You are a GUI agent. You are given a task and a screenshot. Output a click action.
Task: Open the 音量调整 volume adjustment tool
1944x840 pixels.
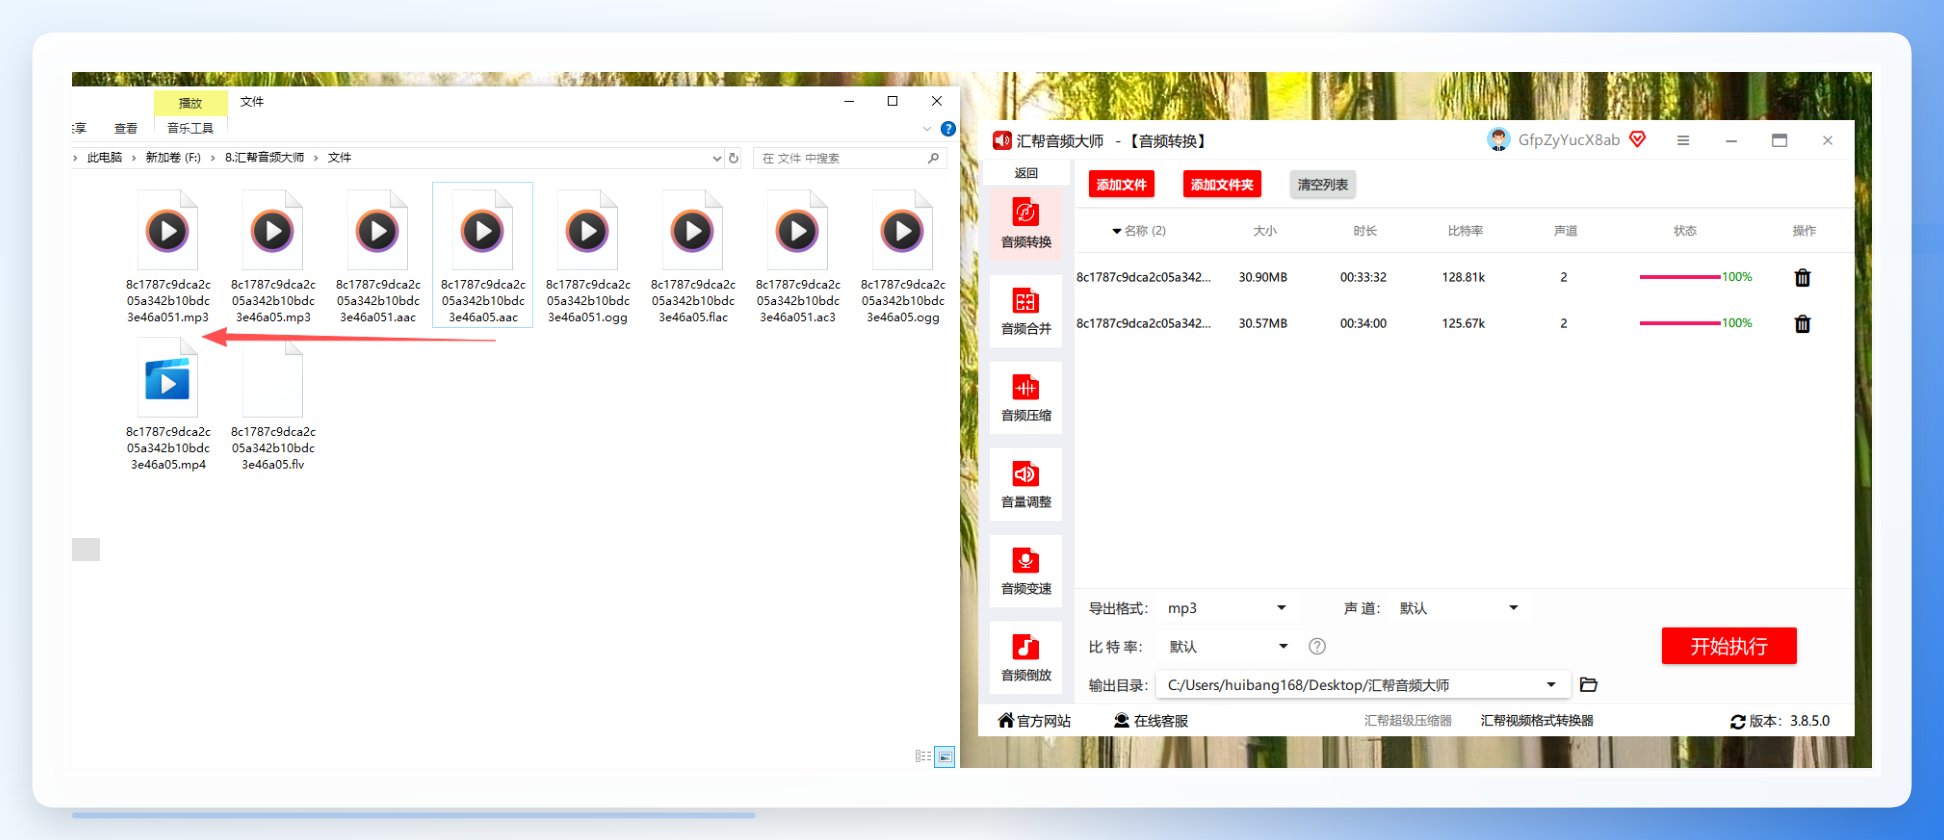[1025, 485]
